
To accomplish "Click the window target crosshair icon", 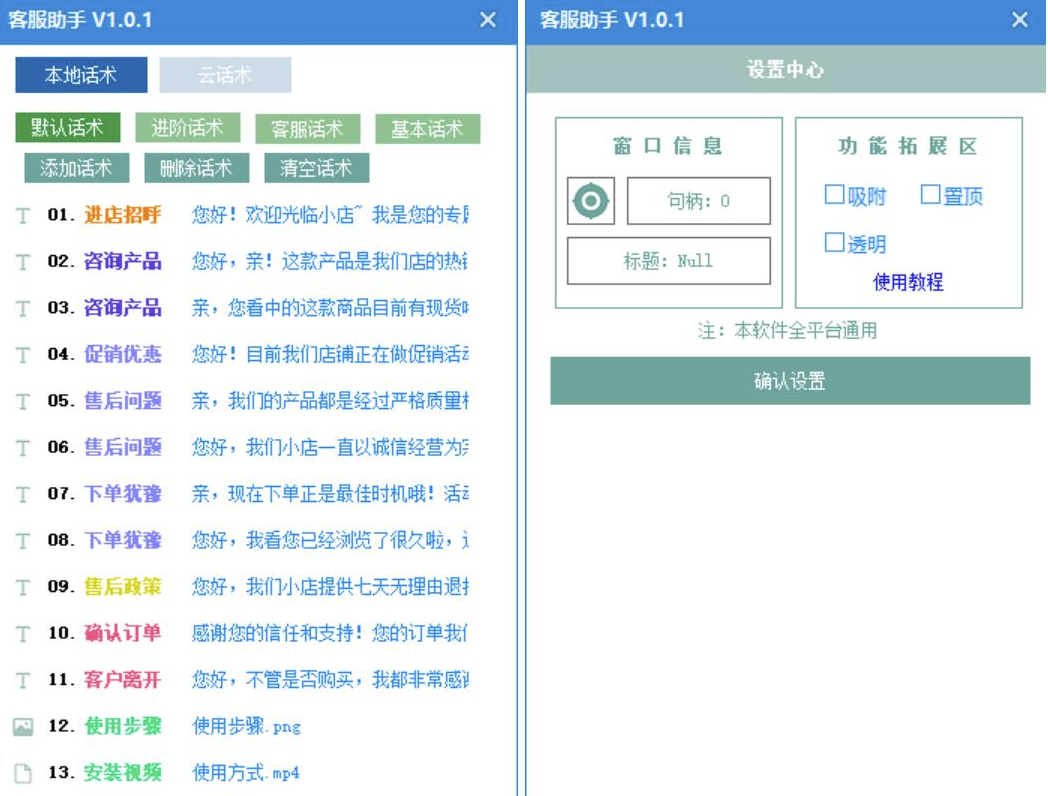I will point(590,201).
